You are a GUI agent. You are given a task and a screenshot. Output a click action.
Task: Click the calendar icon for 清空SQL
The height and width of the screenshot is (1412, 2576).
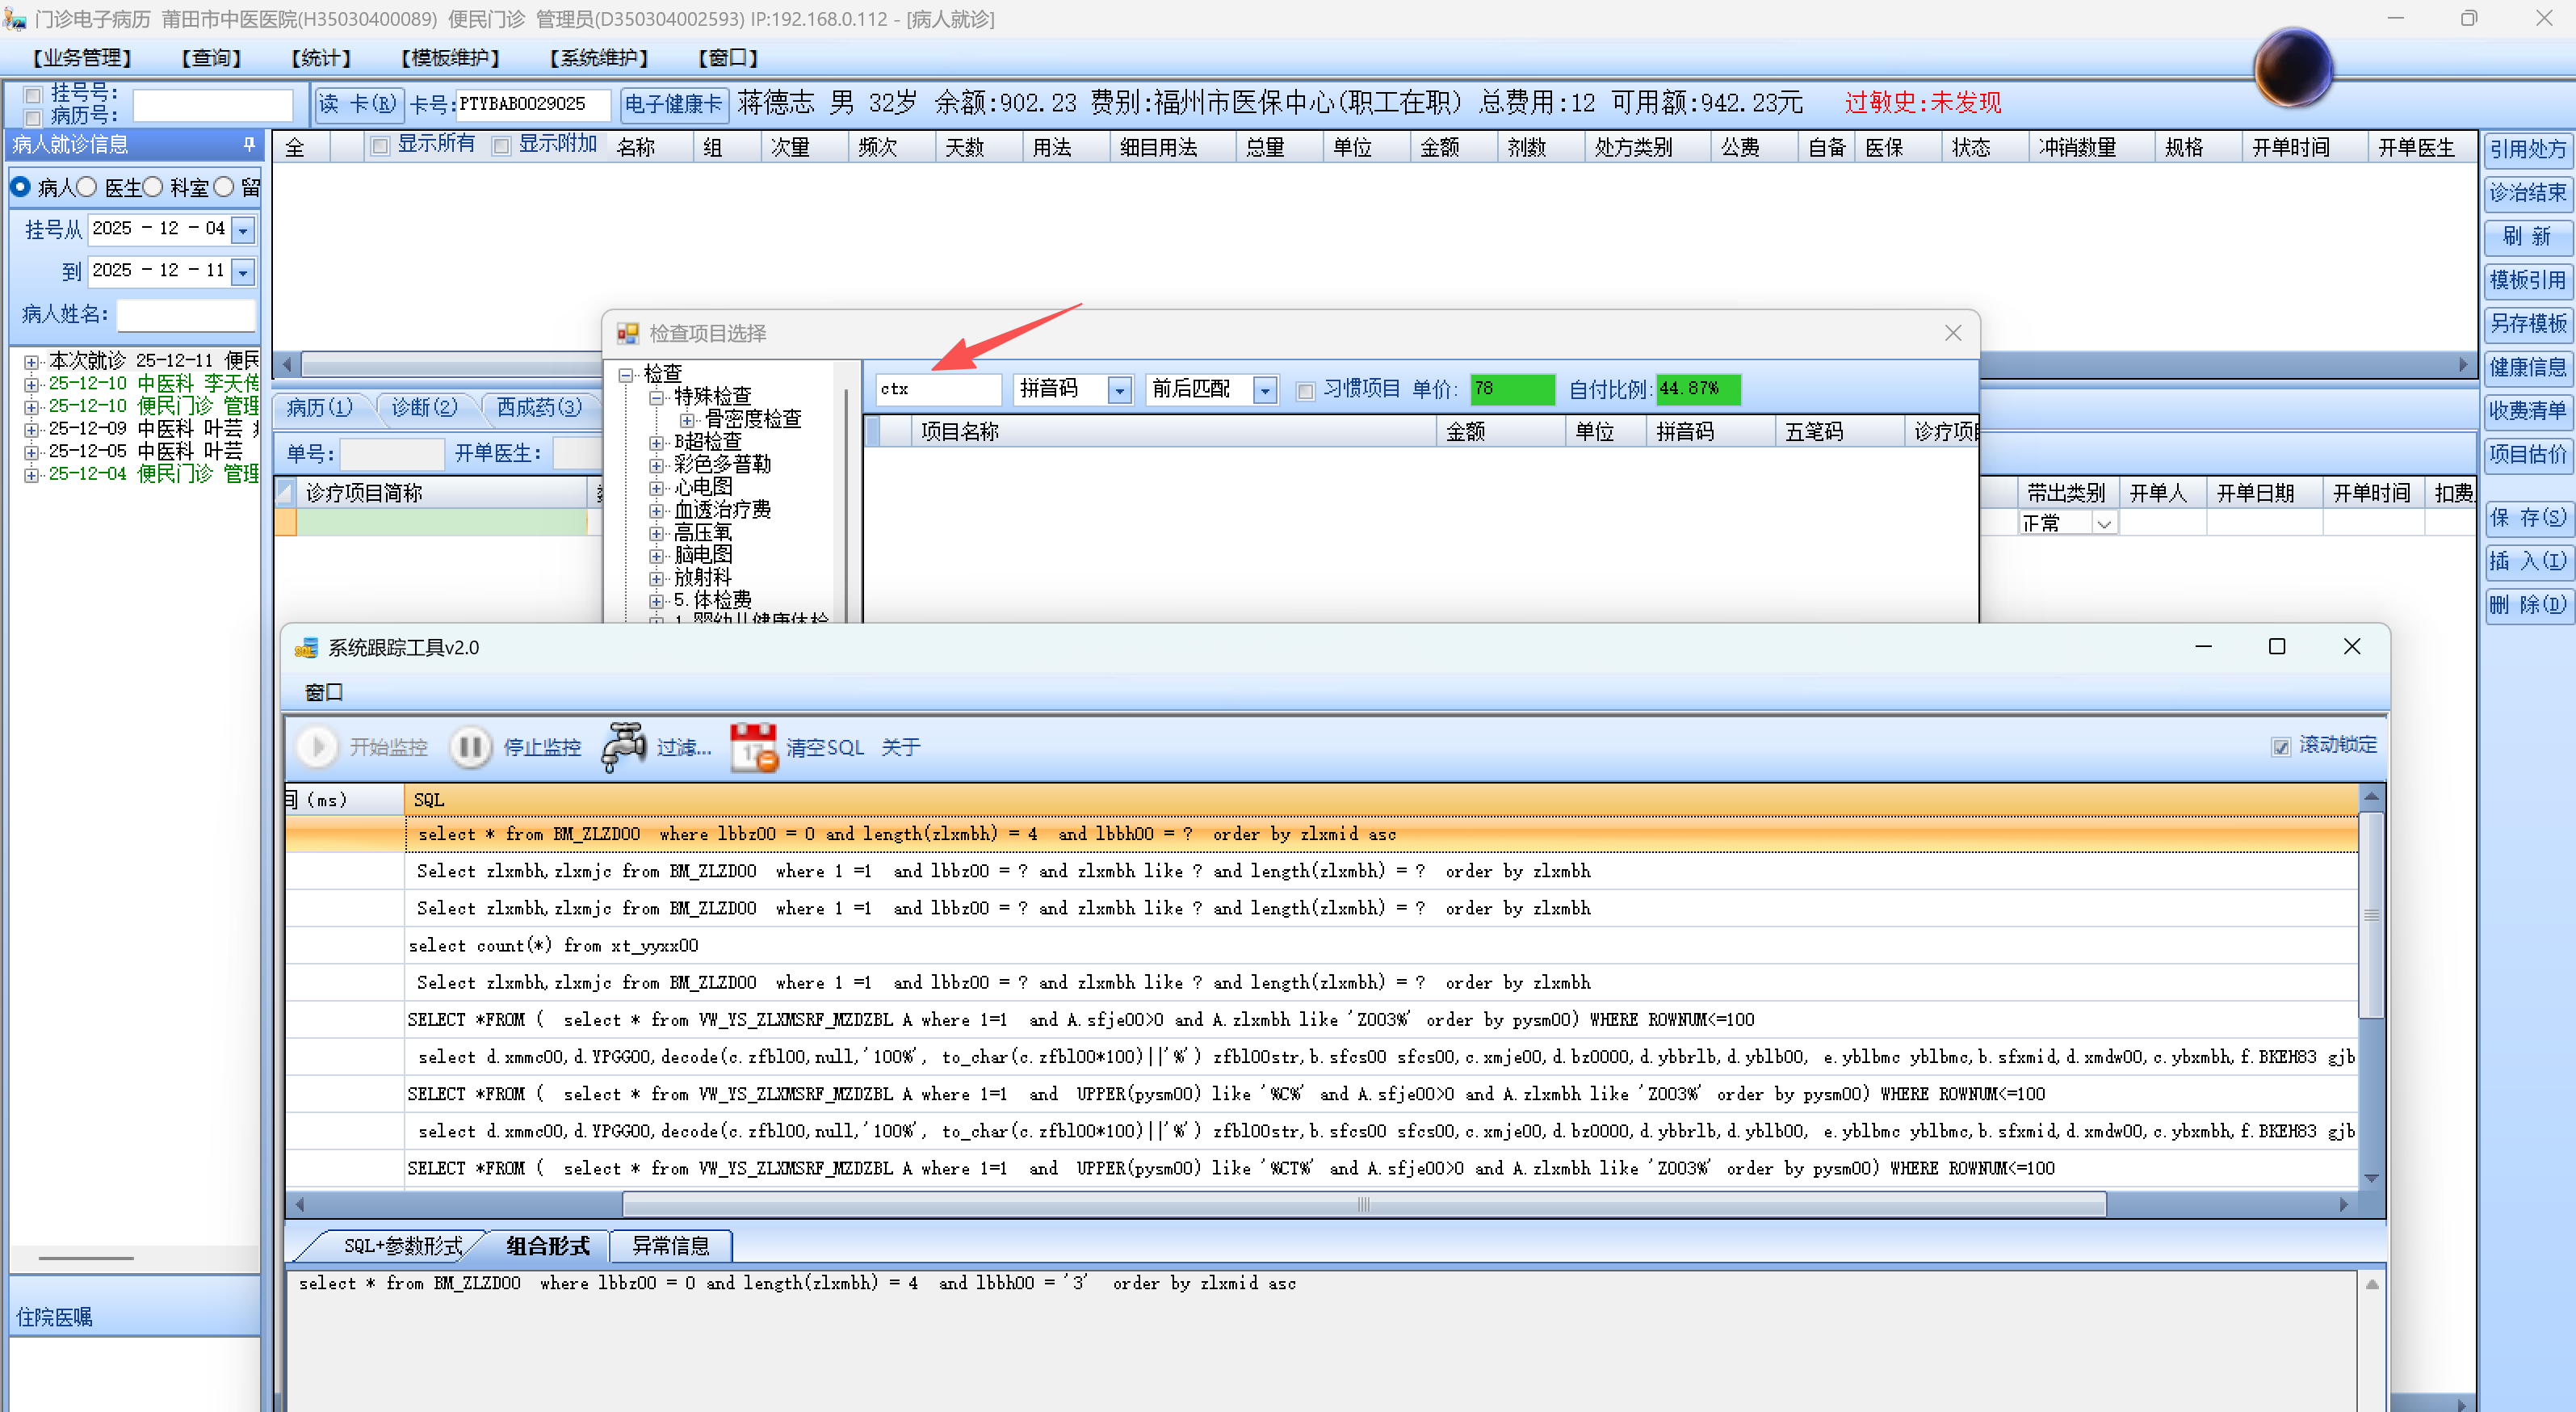(753, 747)
